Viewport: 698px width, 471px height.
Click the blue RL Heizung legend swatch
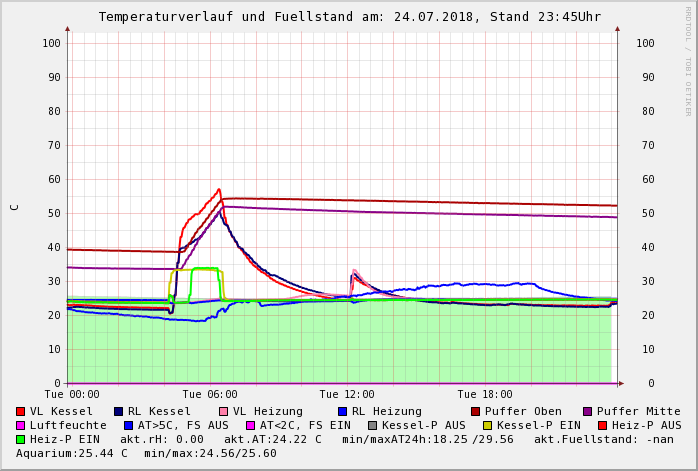click(342, 411)
